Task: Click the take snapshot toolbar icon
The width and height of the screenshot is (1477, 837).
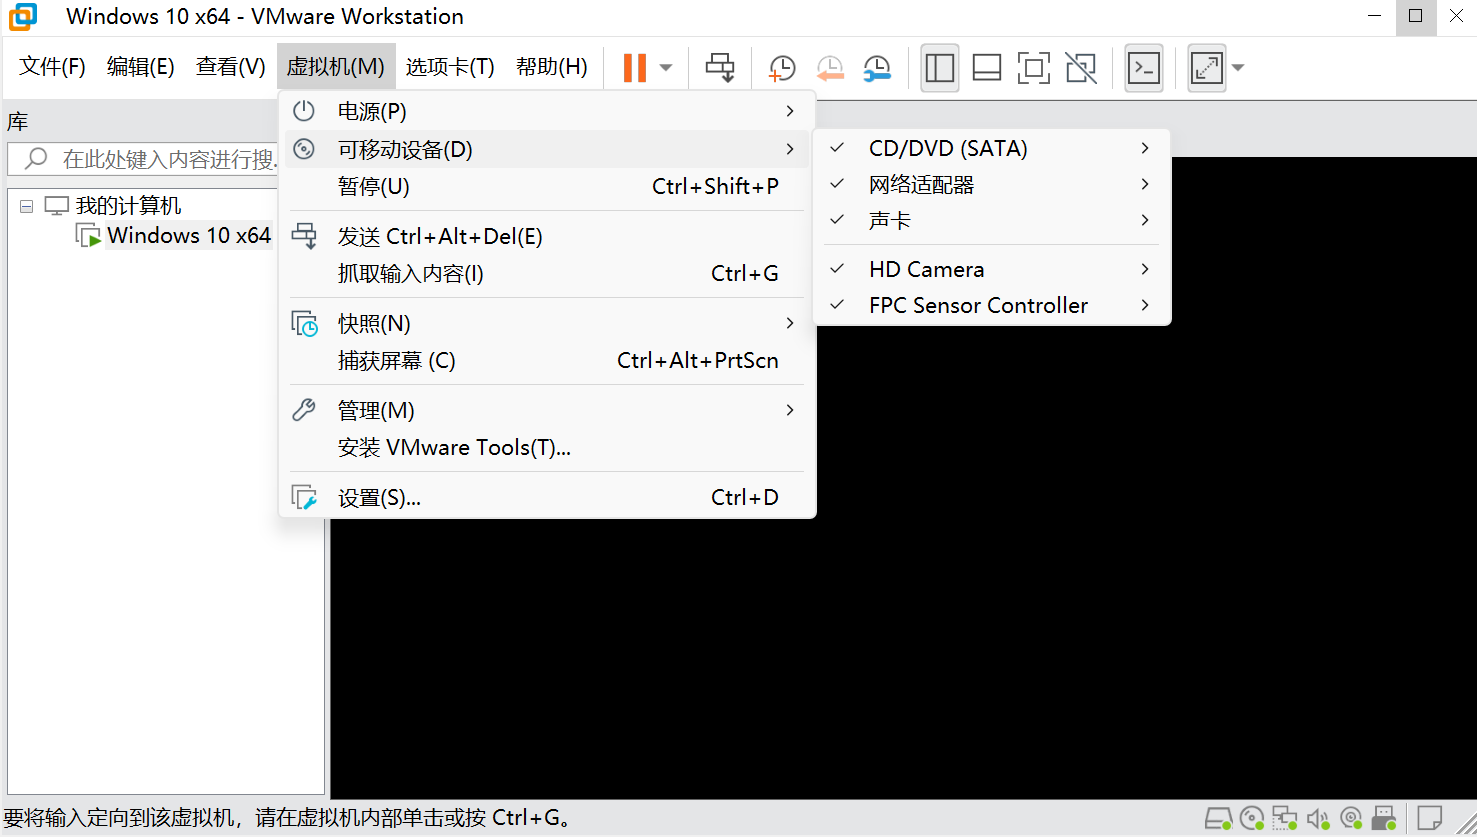Action: pos(782,68)
